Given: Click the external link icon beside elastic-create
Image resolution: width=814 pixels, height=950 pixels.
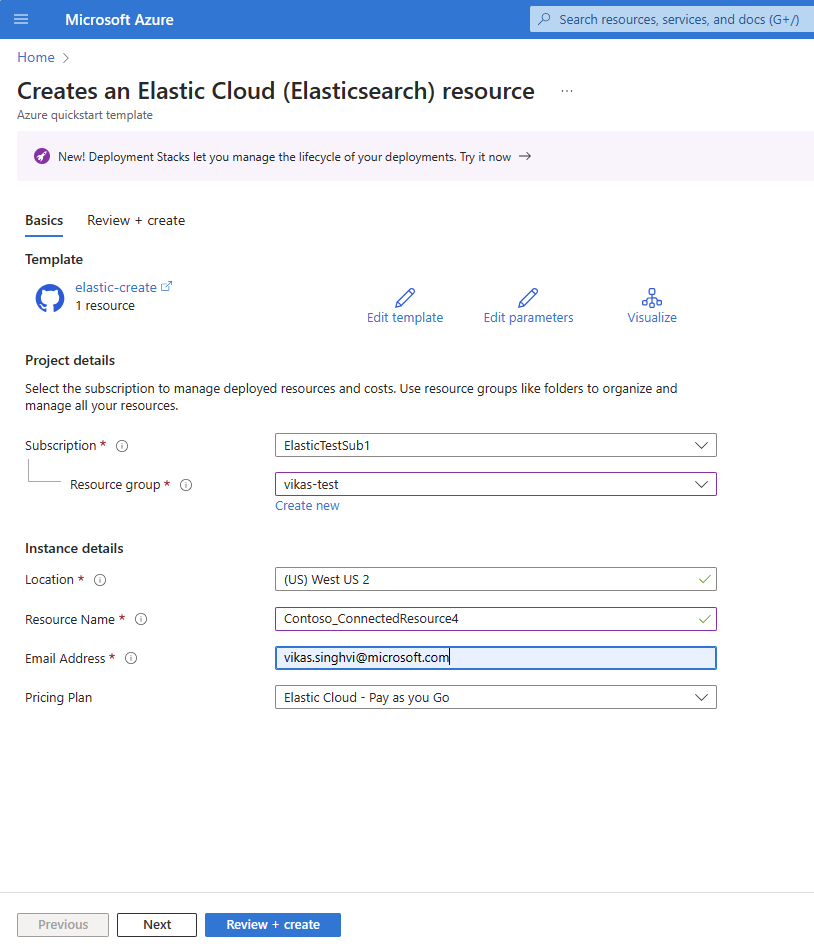Looking at the screenshot, I should [x=166, y=287].
